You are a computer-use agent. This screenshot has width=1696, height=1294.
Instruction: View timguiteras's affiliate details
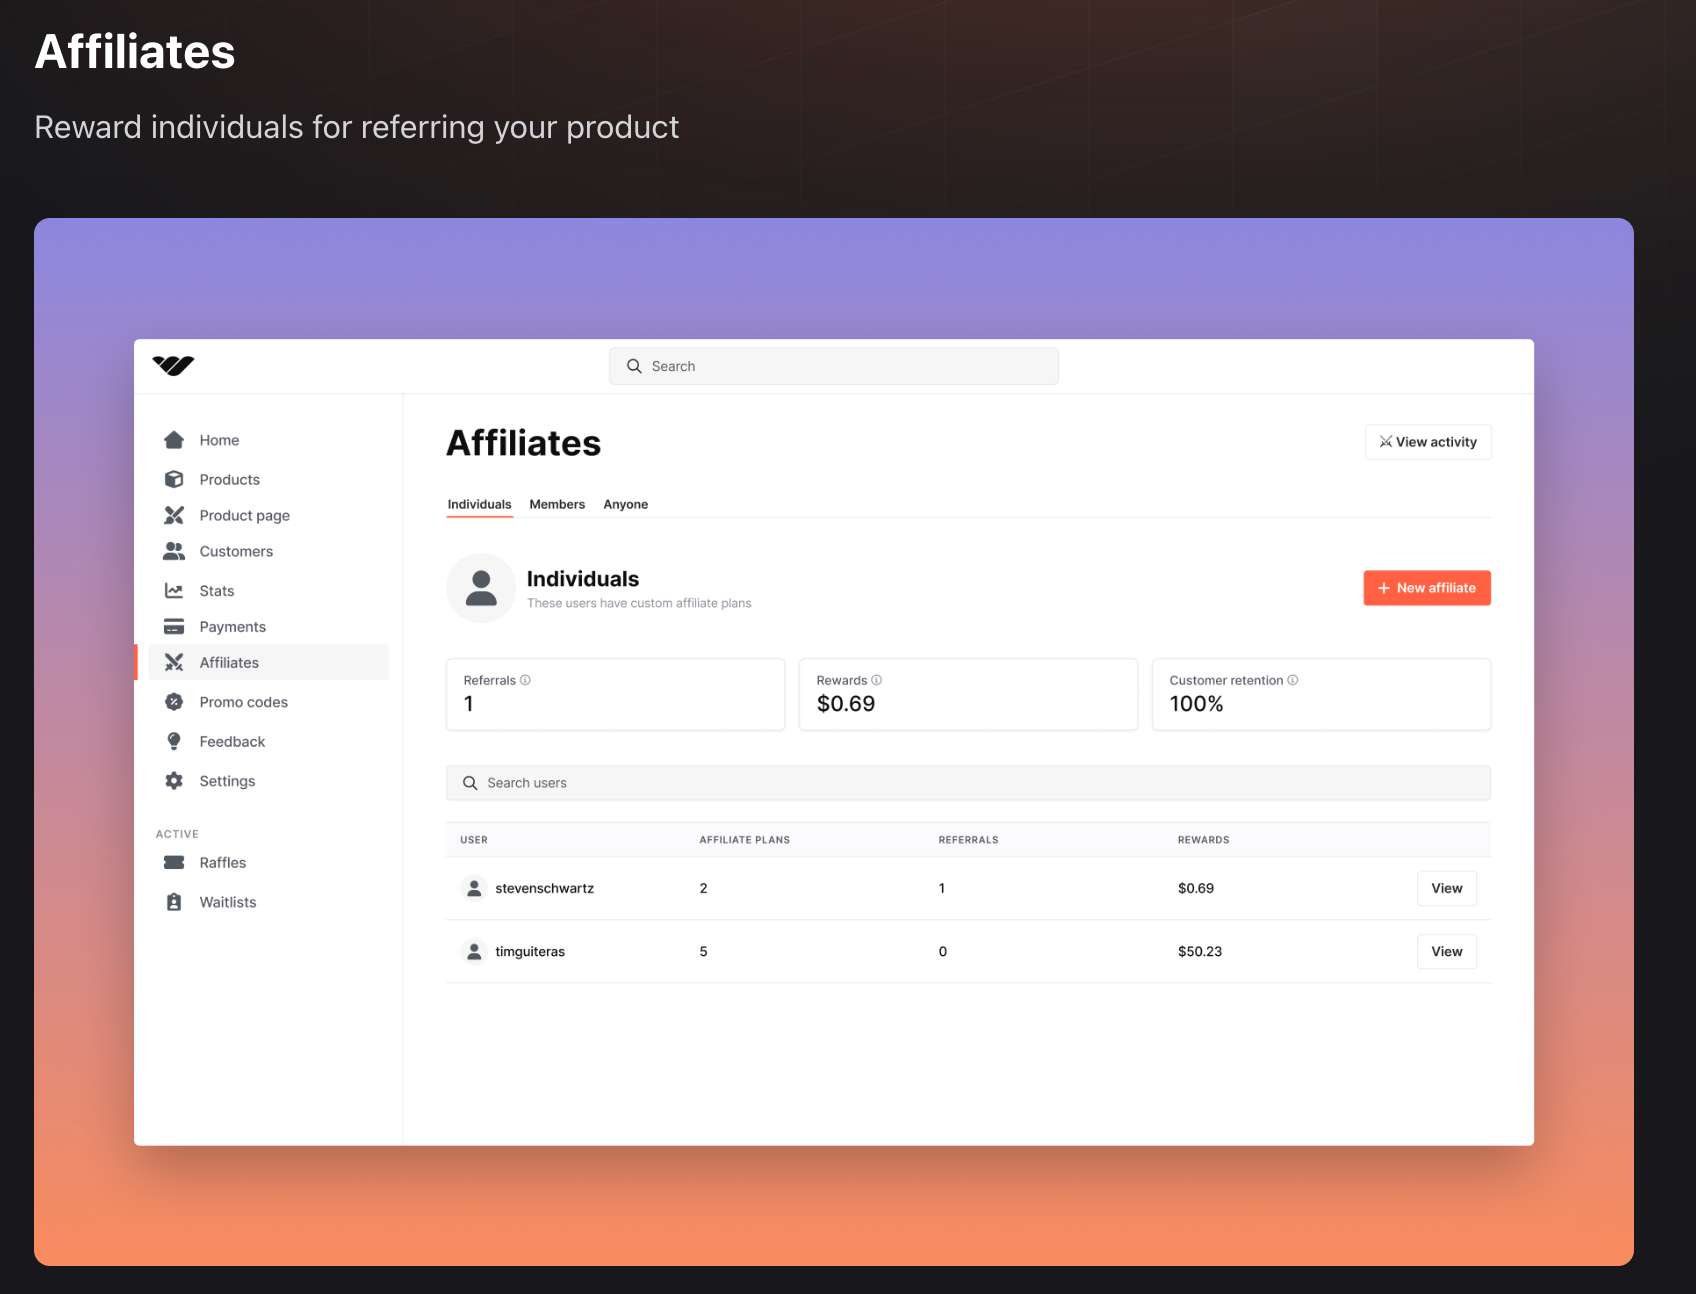click(x=1447, y=951)
